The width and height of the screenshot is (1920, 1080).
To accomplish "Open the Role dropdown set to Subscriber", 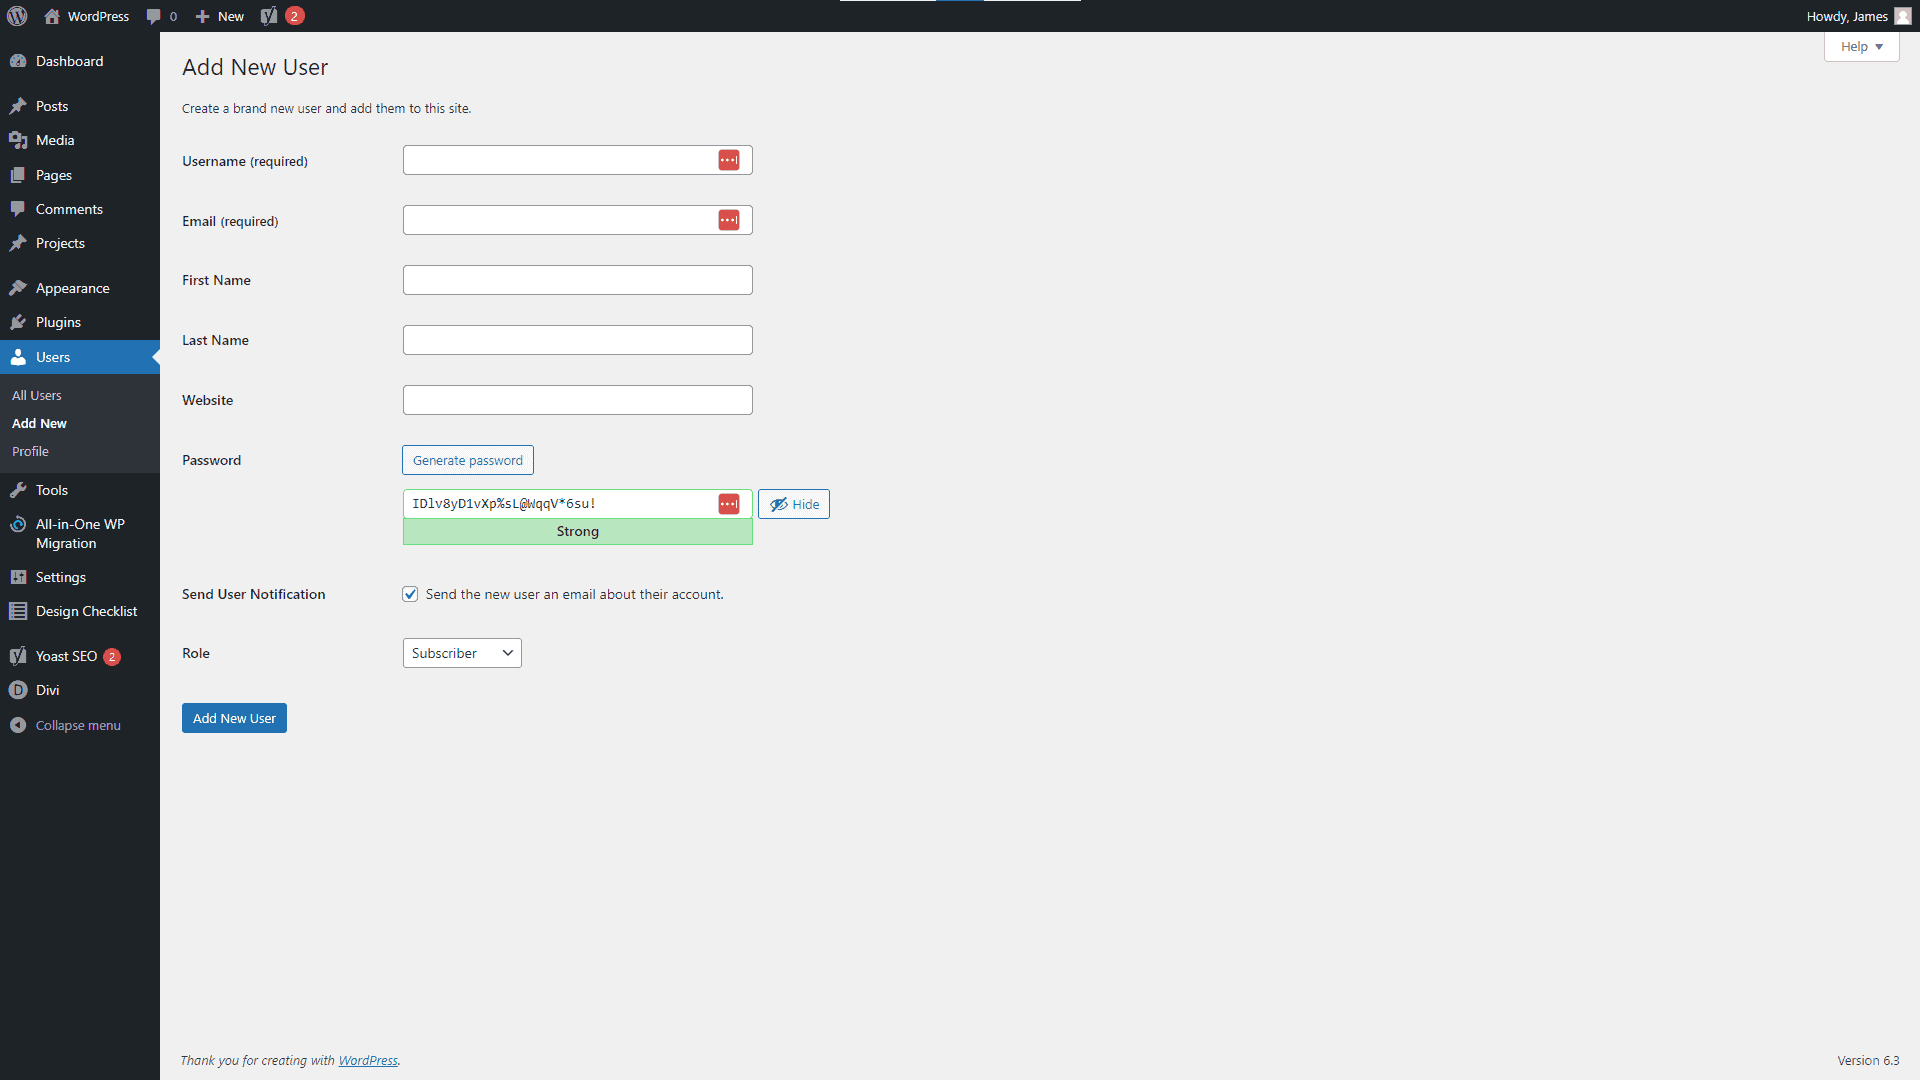I will pyautogui.click(x=461, y=652).
